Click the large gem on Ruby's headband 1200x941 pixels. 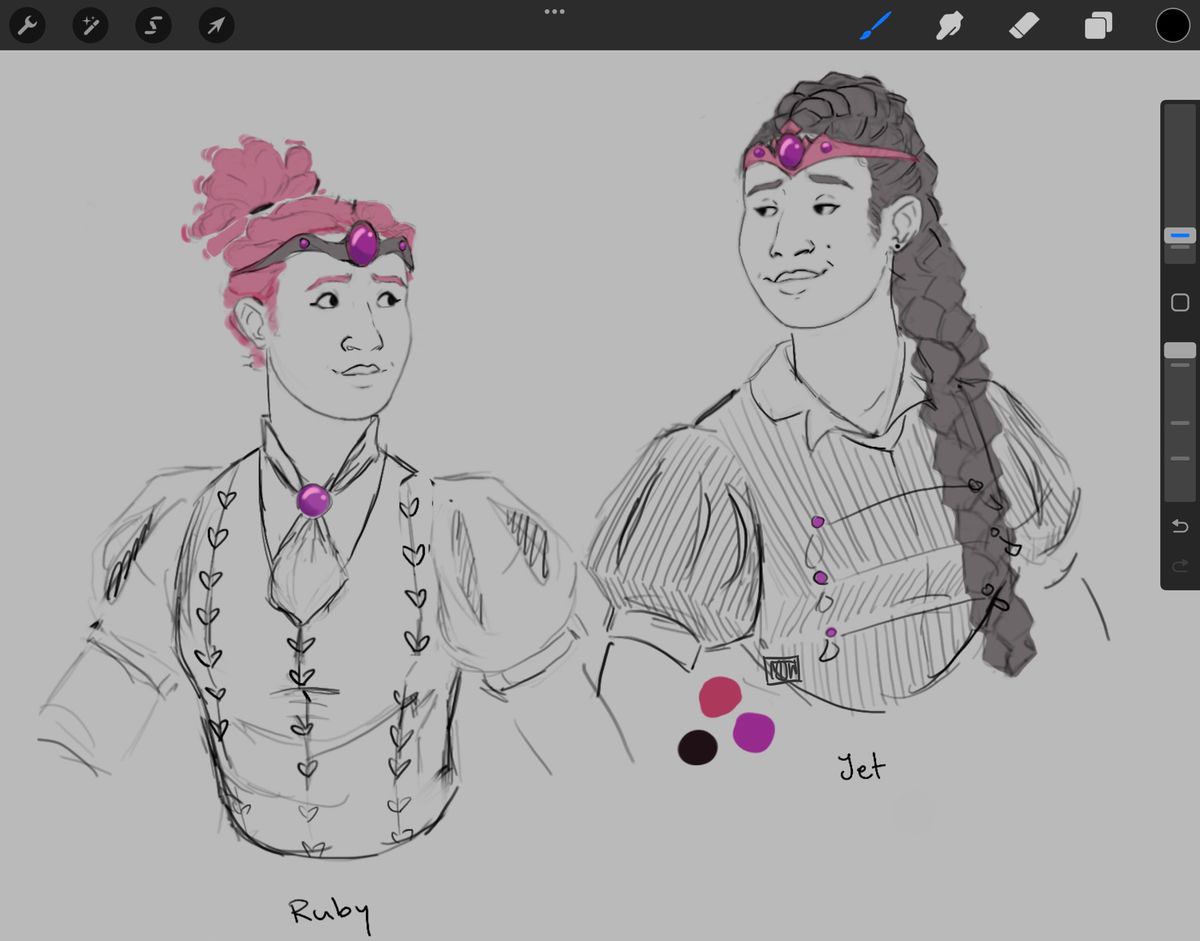362,243
